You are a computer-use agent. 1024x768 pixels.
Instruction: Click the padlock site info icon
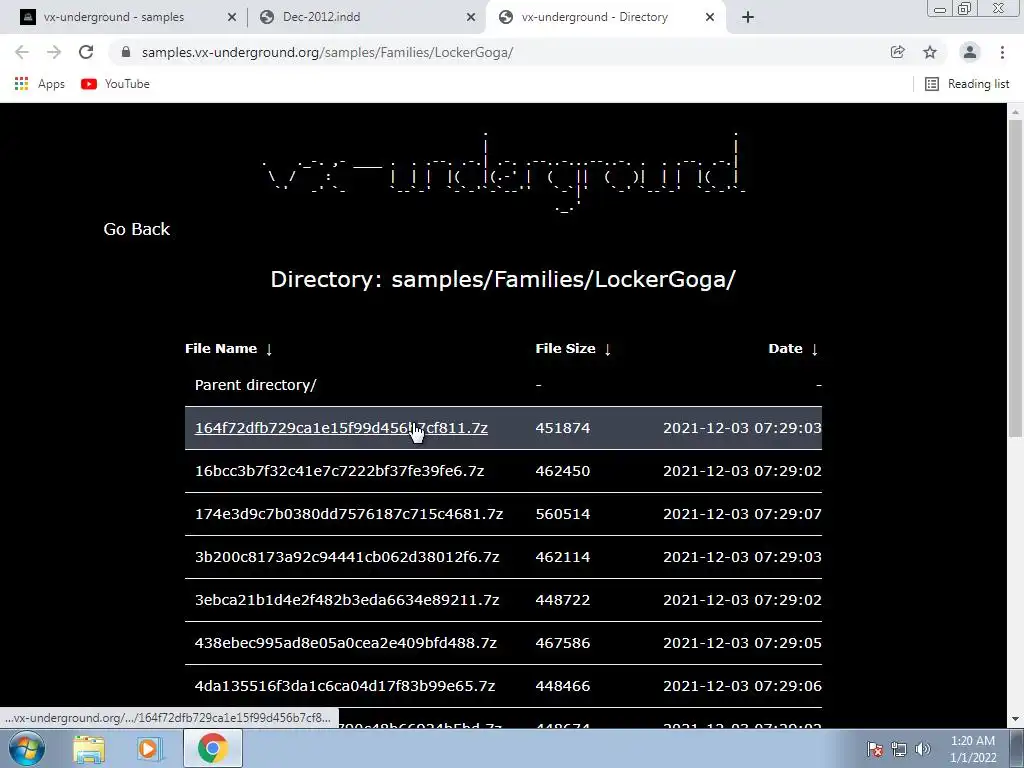click(x=126, y=52)
